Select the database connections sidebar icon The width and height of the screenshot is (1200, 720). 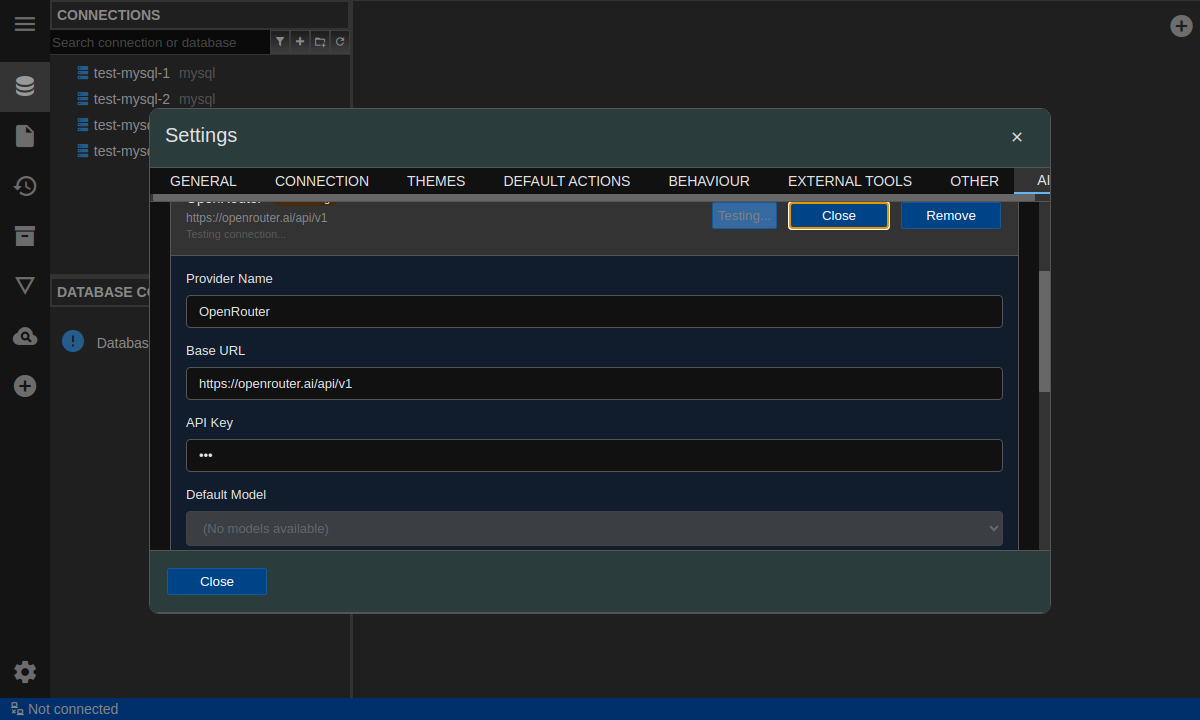click(25, 86)
